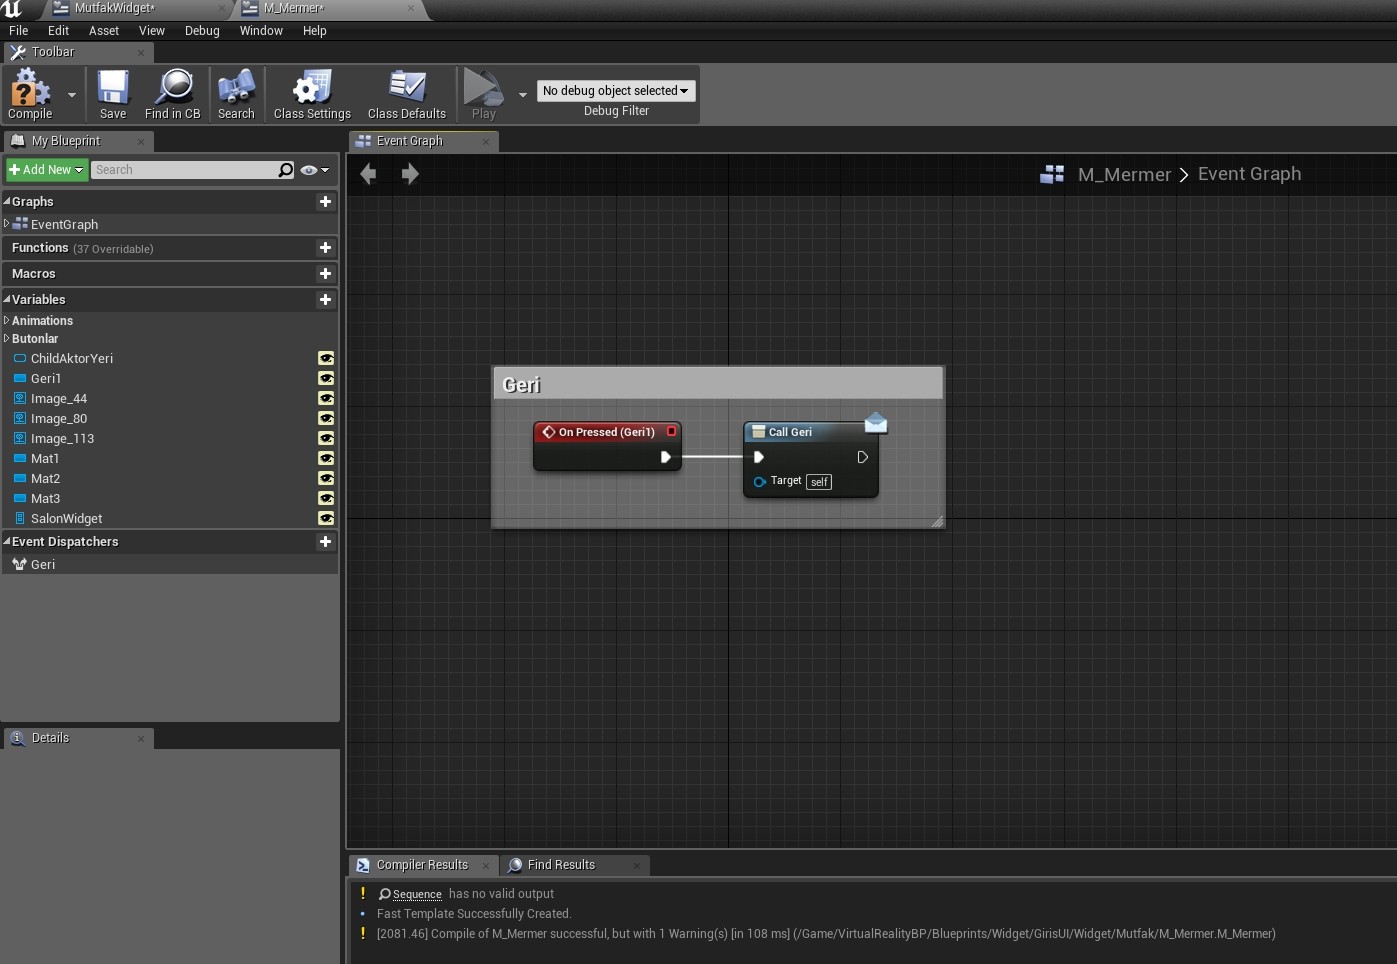Image resolution: width=1397 pixels, height=964 pixels.
Task: Toggle visibility eye for Mat3 variable
Action: point(326,498)
